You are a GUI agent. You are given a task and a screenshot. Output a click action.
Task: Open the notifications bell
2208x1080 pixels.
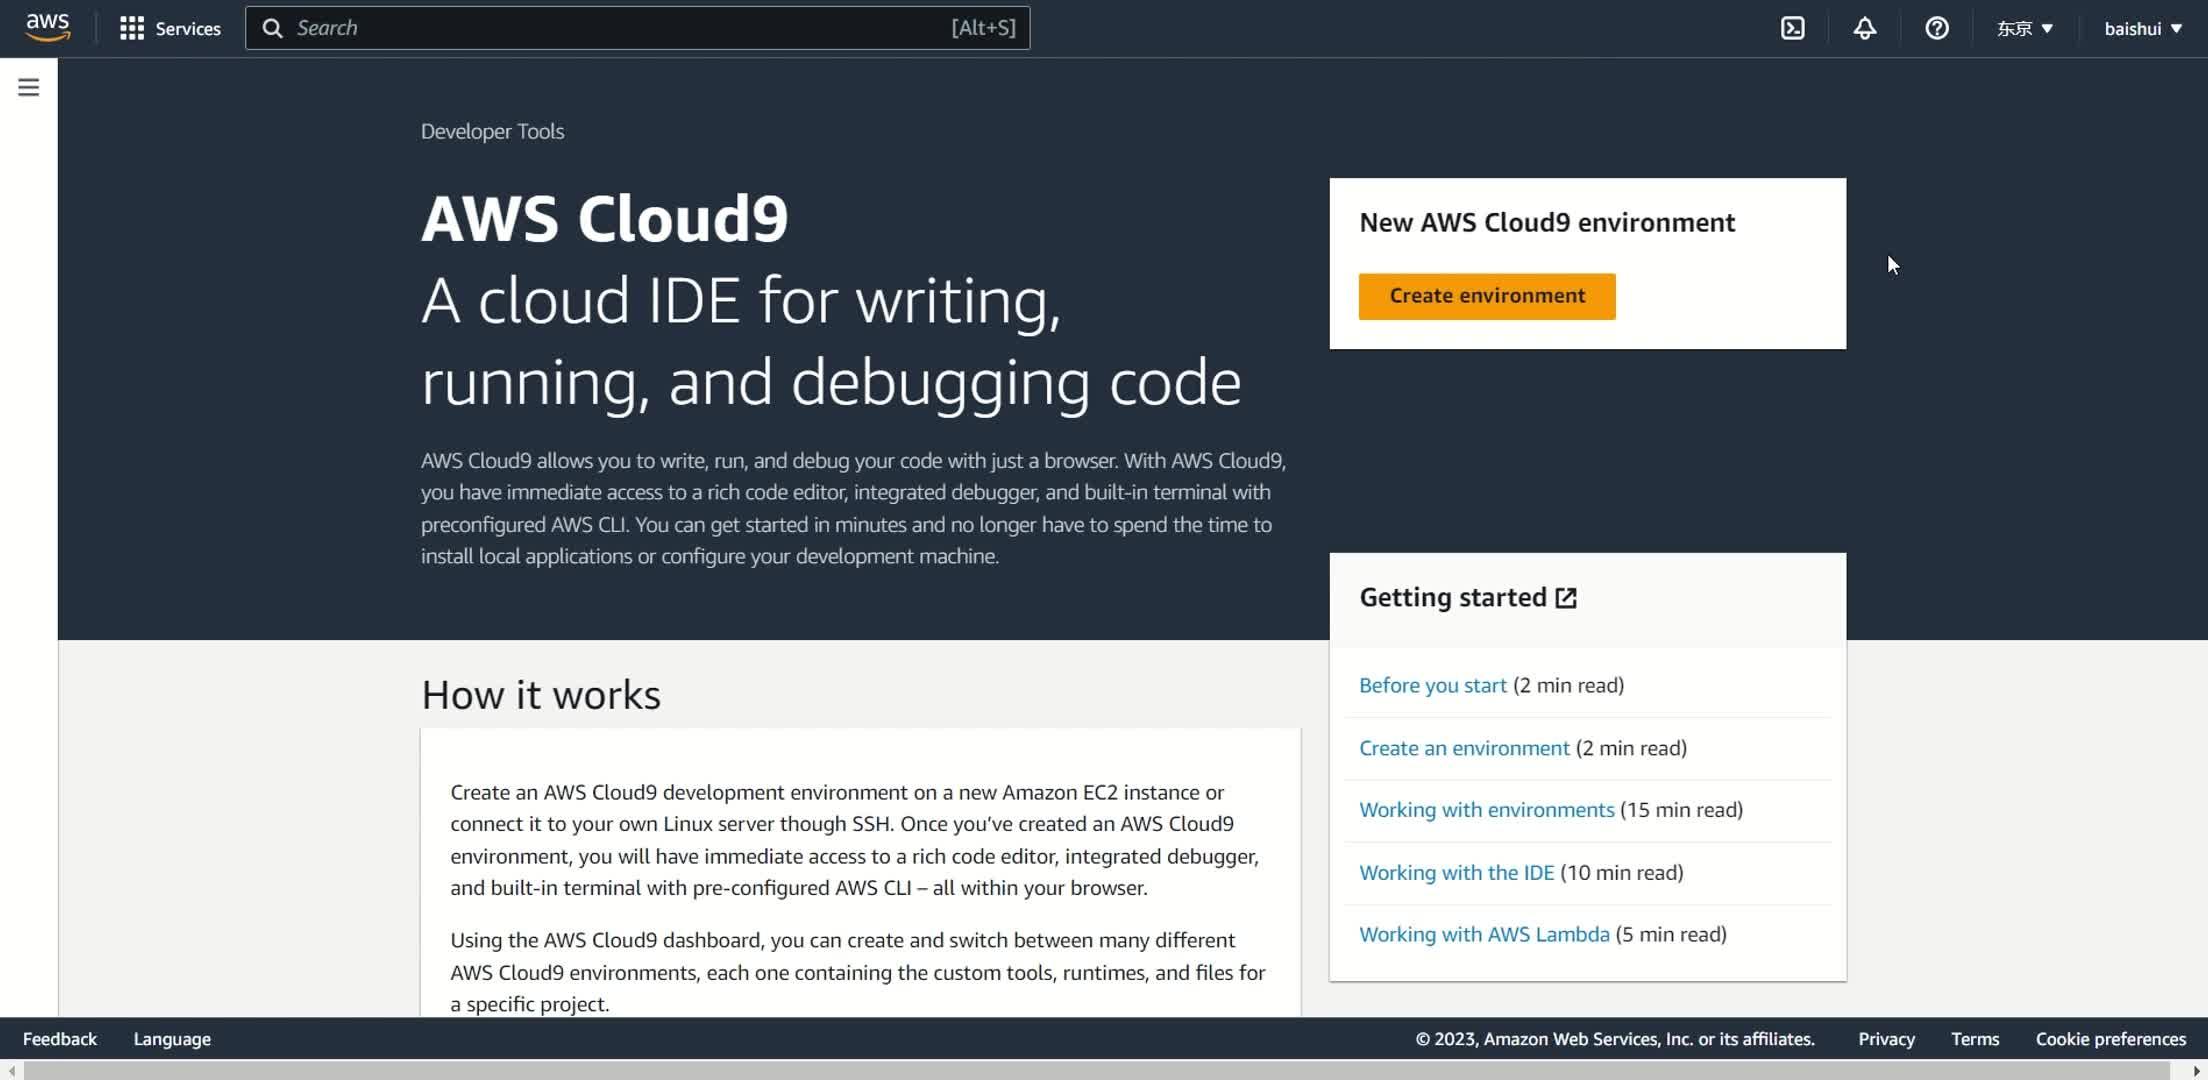(x=1864, y=28)
